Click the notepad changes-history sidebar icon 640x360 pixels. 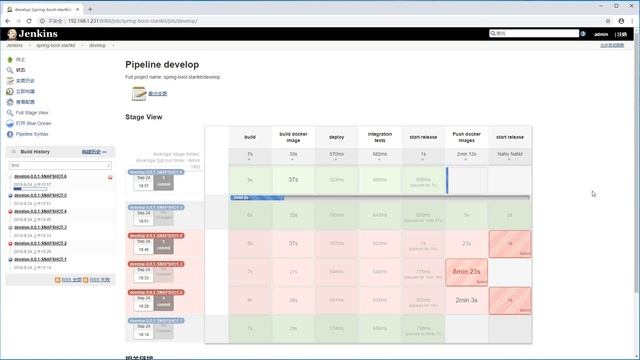click(x=10, y=81)
